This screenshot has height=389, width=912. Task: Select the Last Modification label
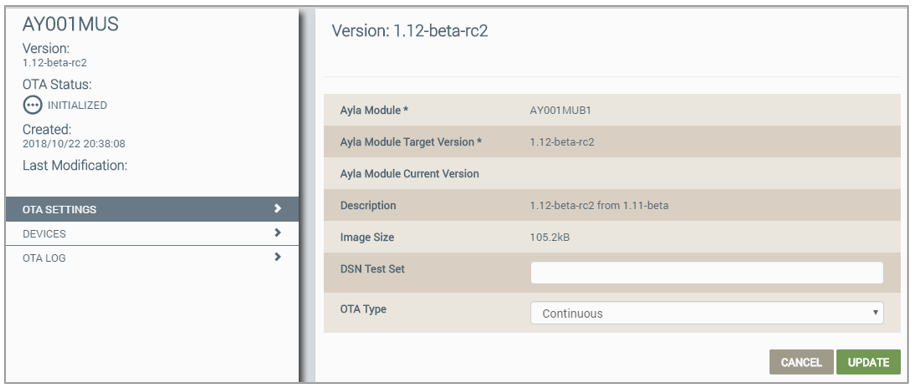75,166
